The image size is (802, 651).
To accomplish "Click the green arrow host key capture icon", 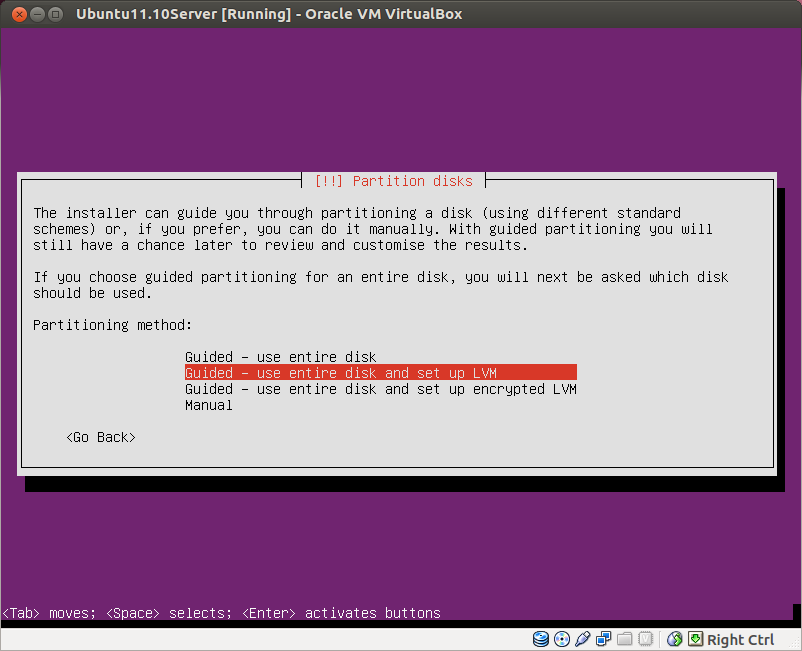I will 696,639.
